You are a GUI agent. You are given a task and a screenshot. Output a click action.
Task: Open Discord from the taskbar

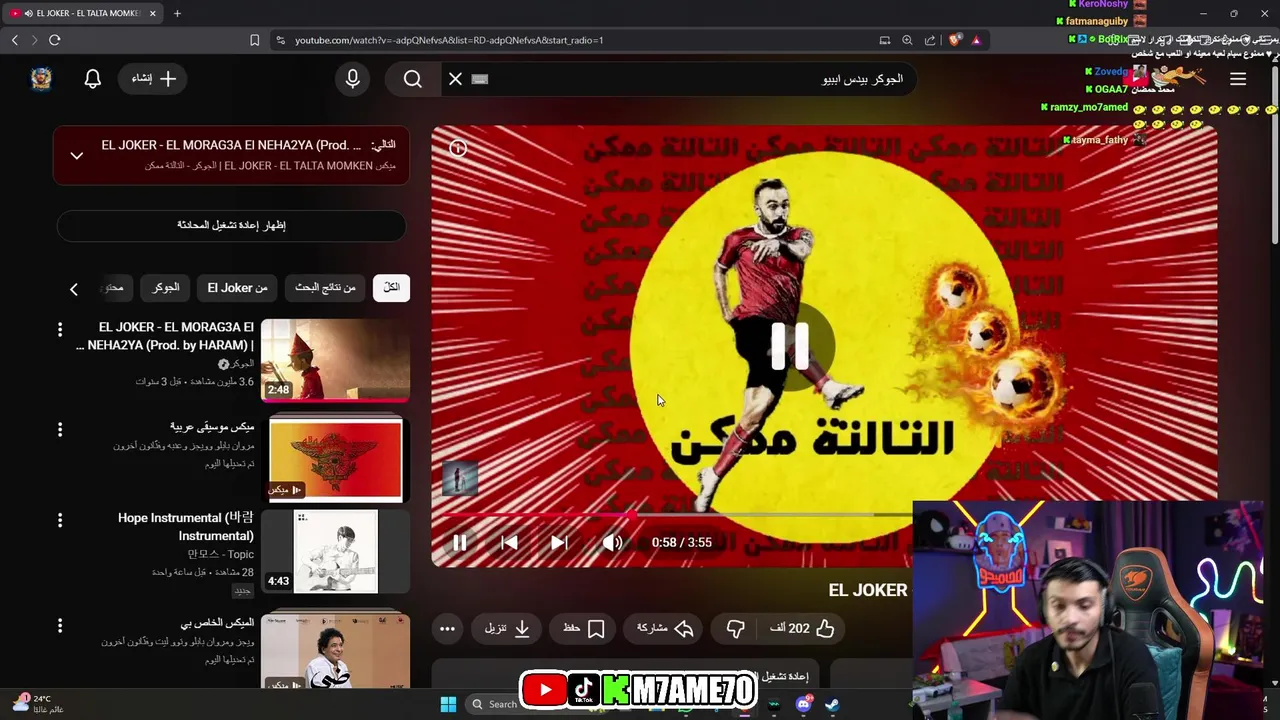point(803,704)
